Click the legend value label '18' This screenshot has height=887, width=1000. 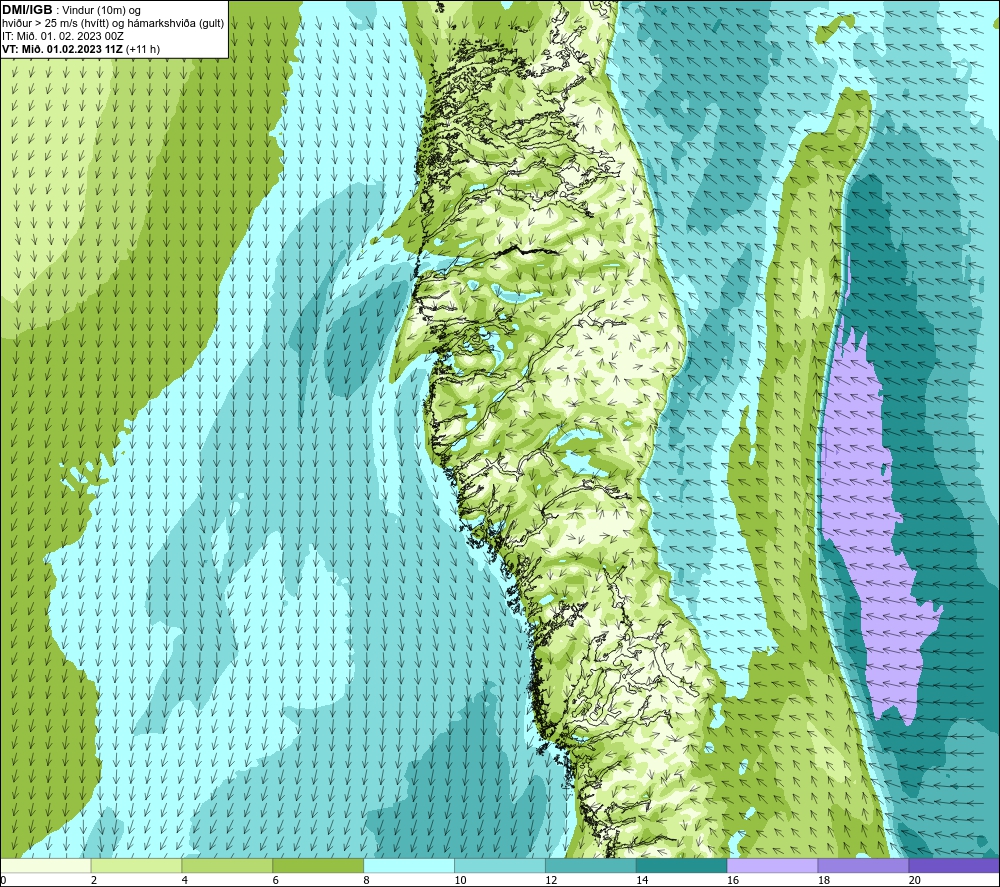823,880
